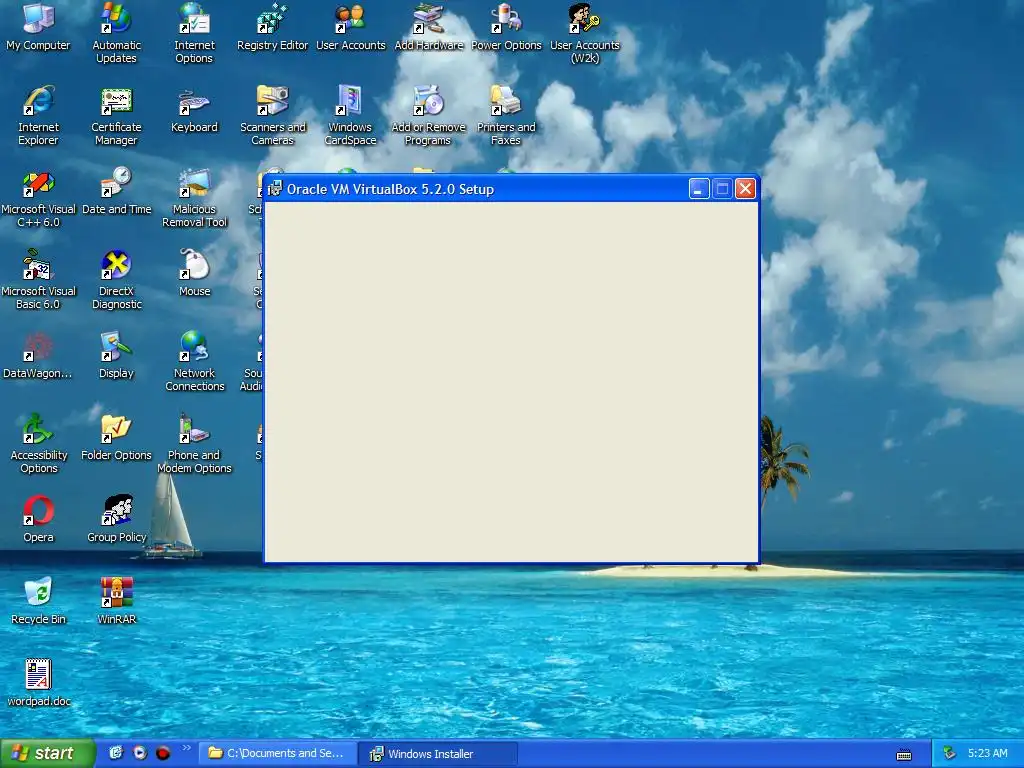The width and height of the screenshot is (1024, 768).
Task: Select the DataWagon desktop shortcut
Action: (x=38, y=357)
